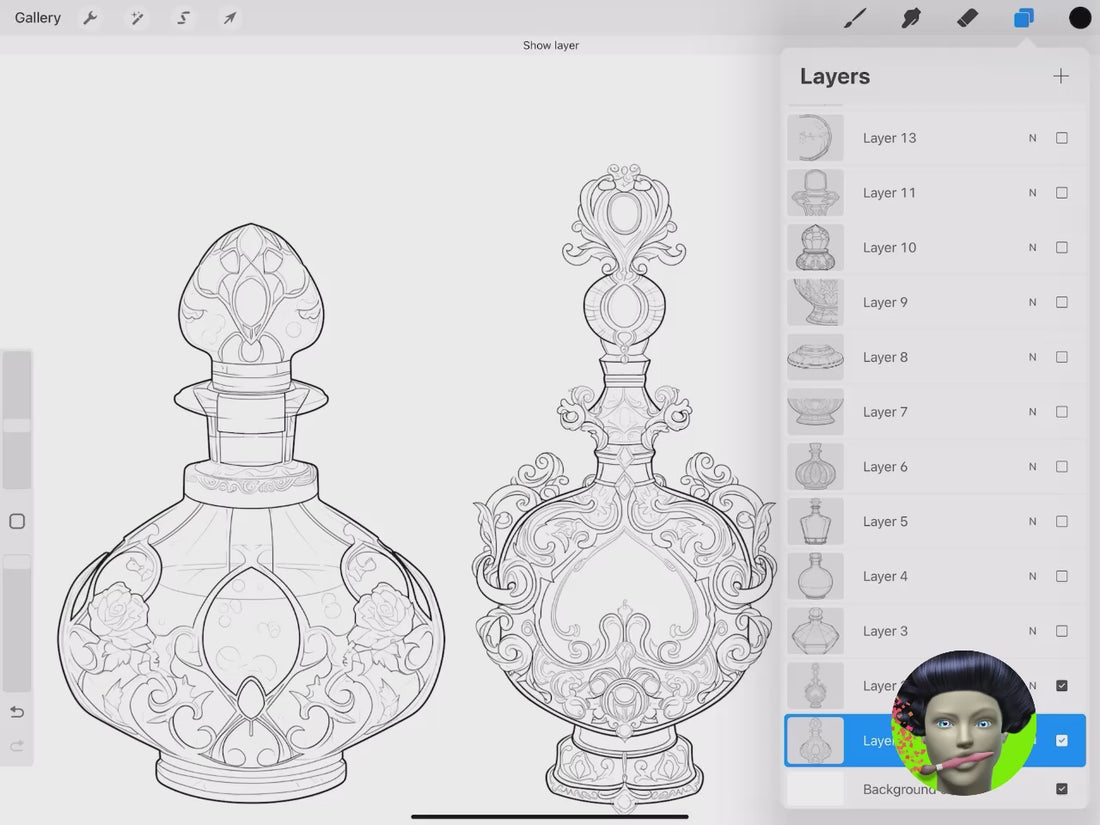Select the Brush tool
This screenshot has height=825, width=1100.
point(855,18)
